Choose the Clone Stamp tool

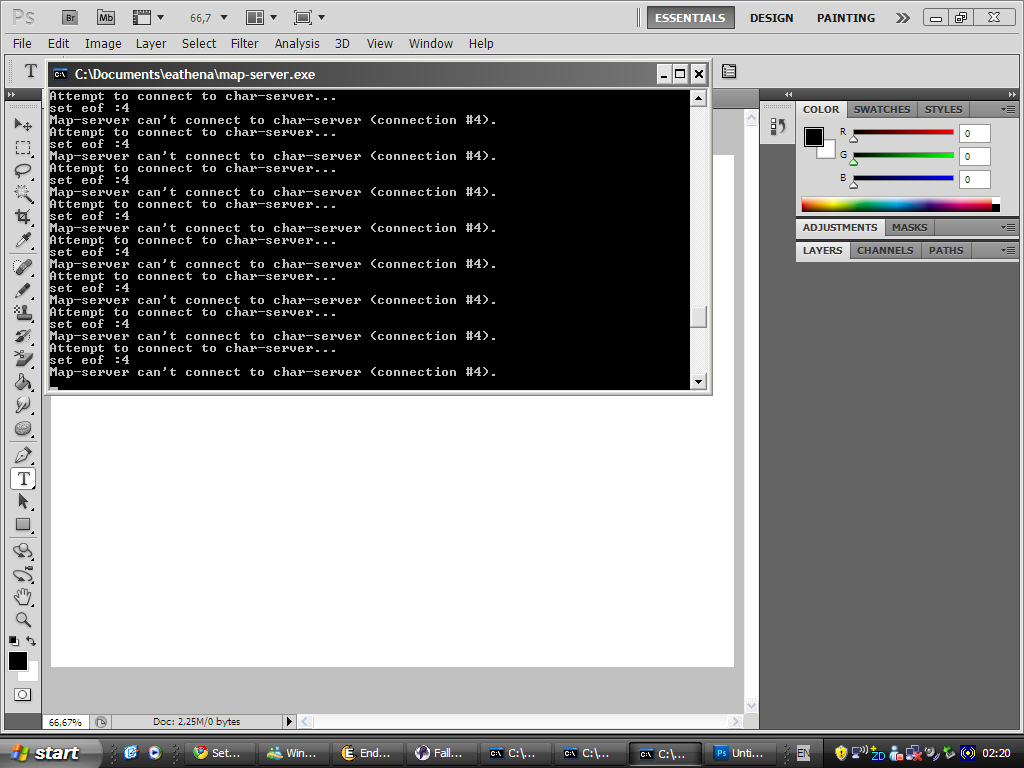point(23,312)
